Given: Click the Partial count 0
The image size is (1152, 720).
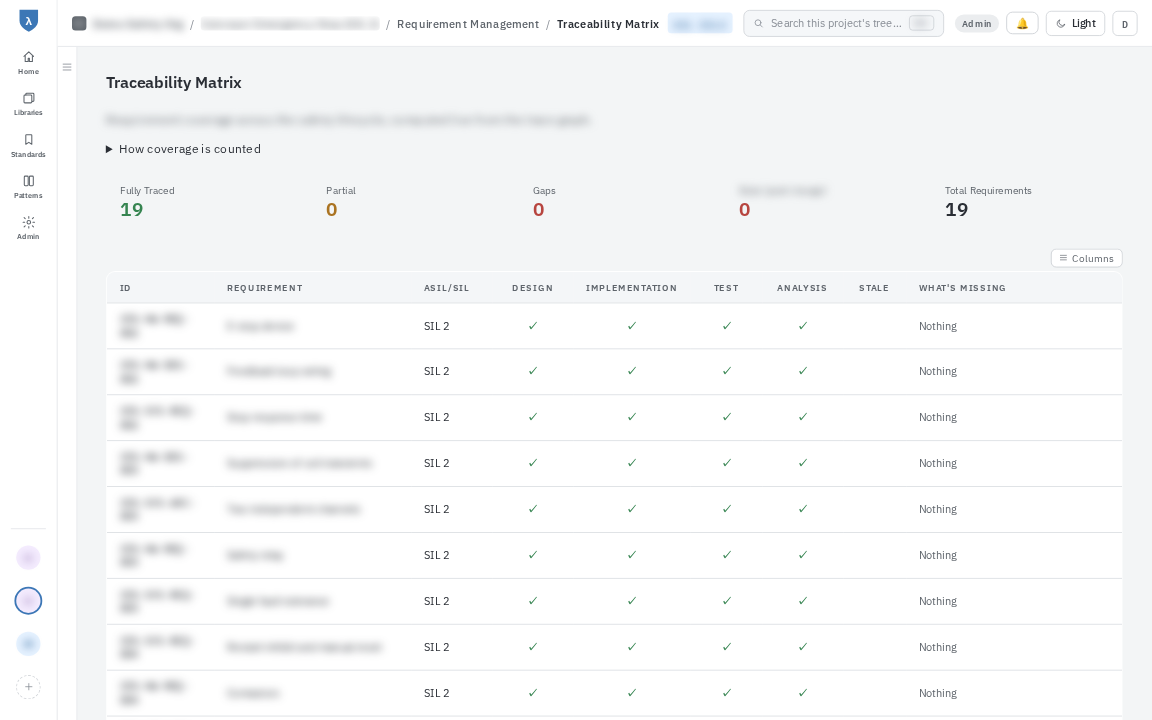Looking at the screenshot, I should [x=331, y=210].
